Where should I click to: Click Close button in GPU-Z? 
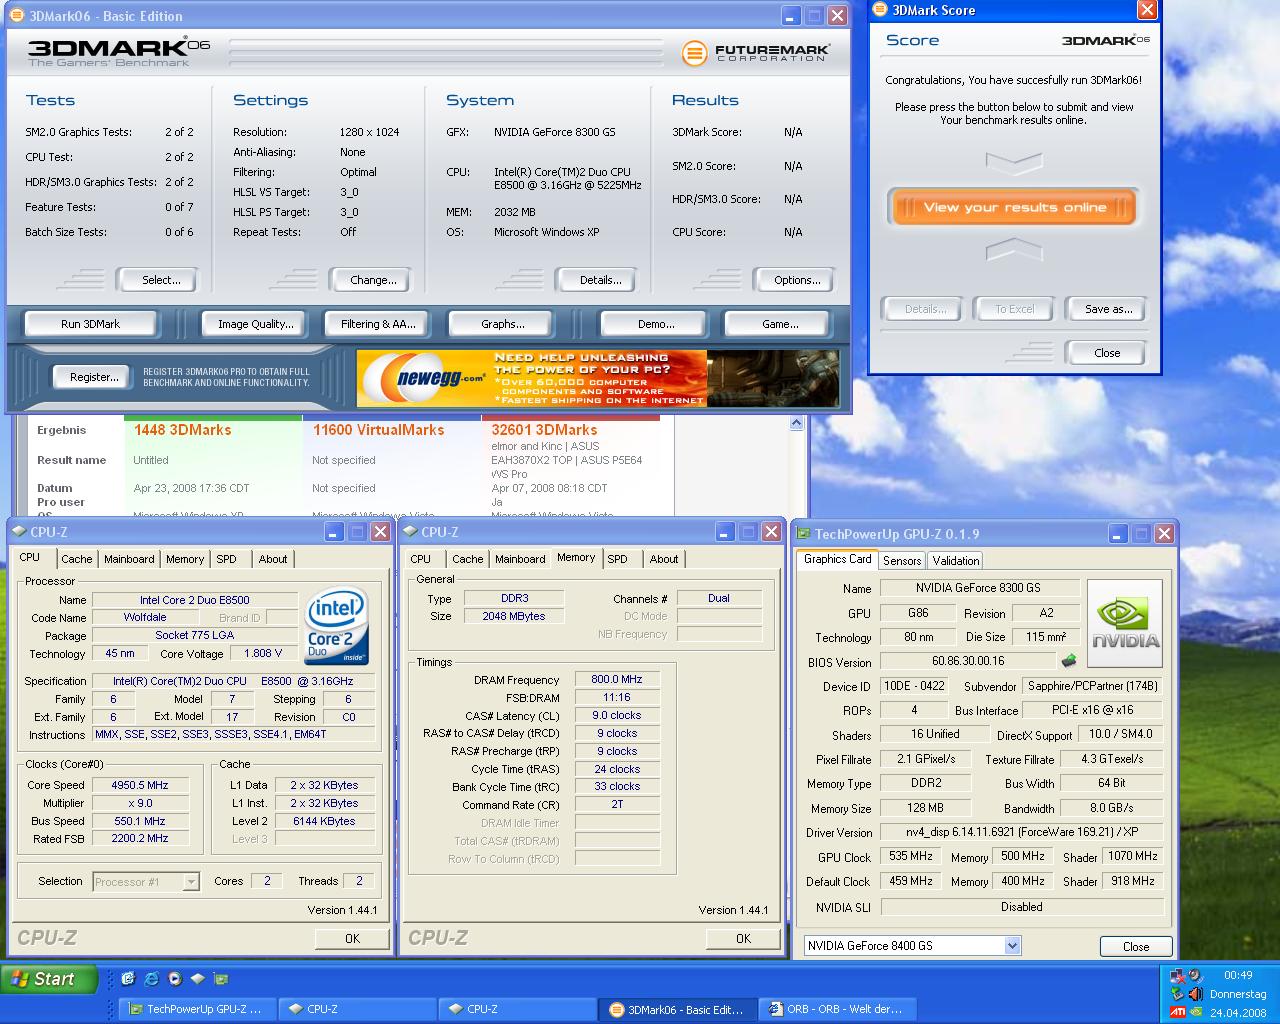(1136, 946)
